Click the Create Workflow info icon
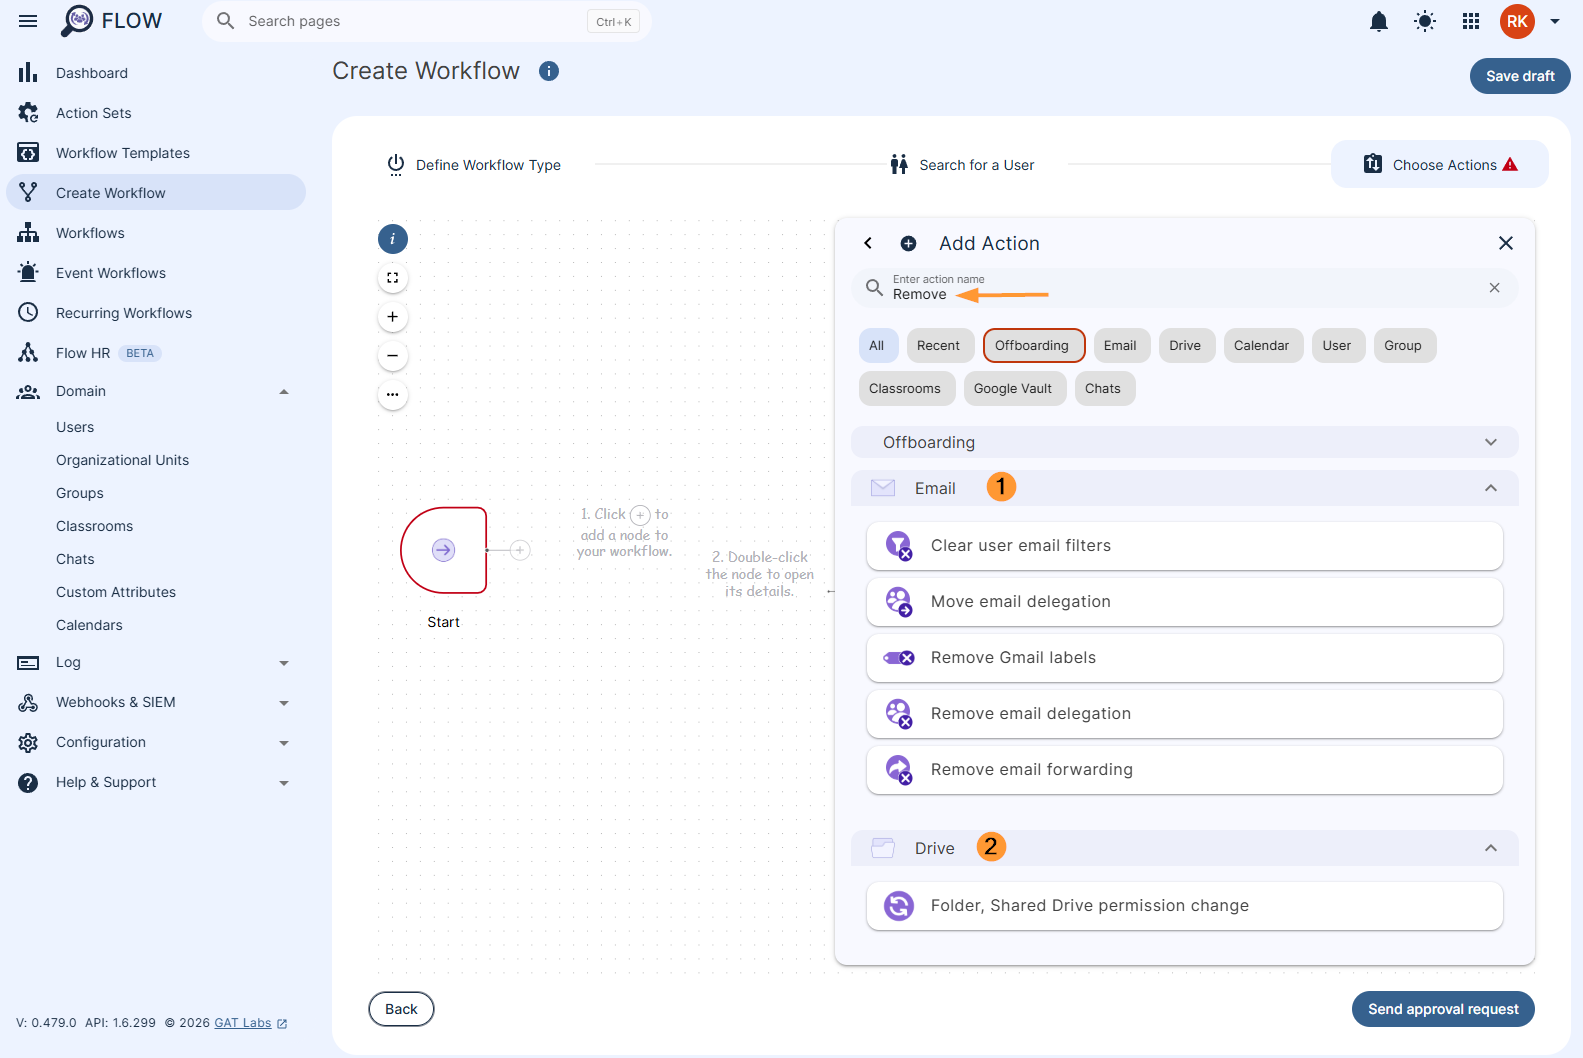This screenshot has height=1058, width=1583. (549, 71)
